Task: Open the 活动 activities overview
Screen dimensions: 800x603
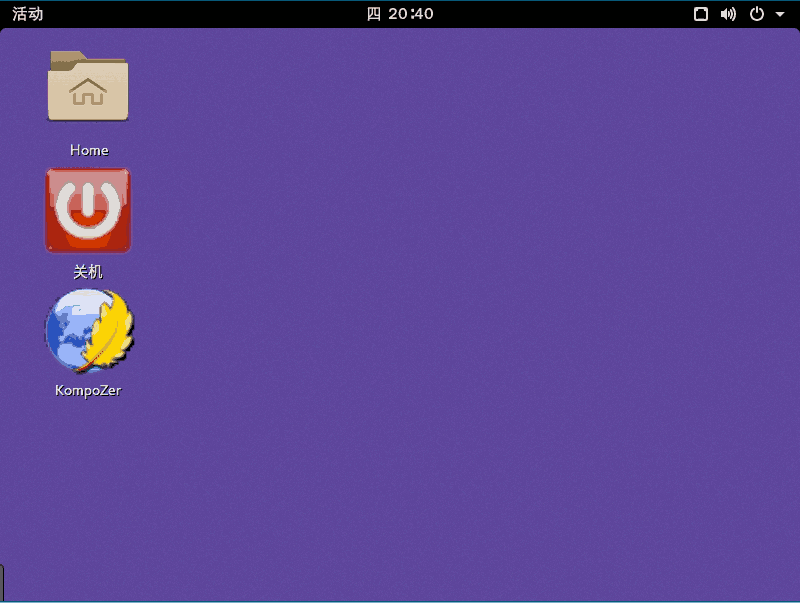Action: click(28, 14)
